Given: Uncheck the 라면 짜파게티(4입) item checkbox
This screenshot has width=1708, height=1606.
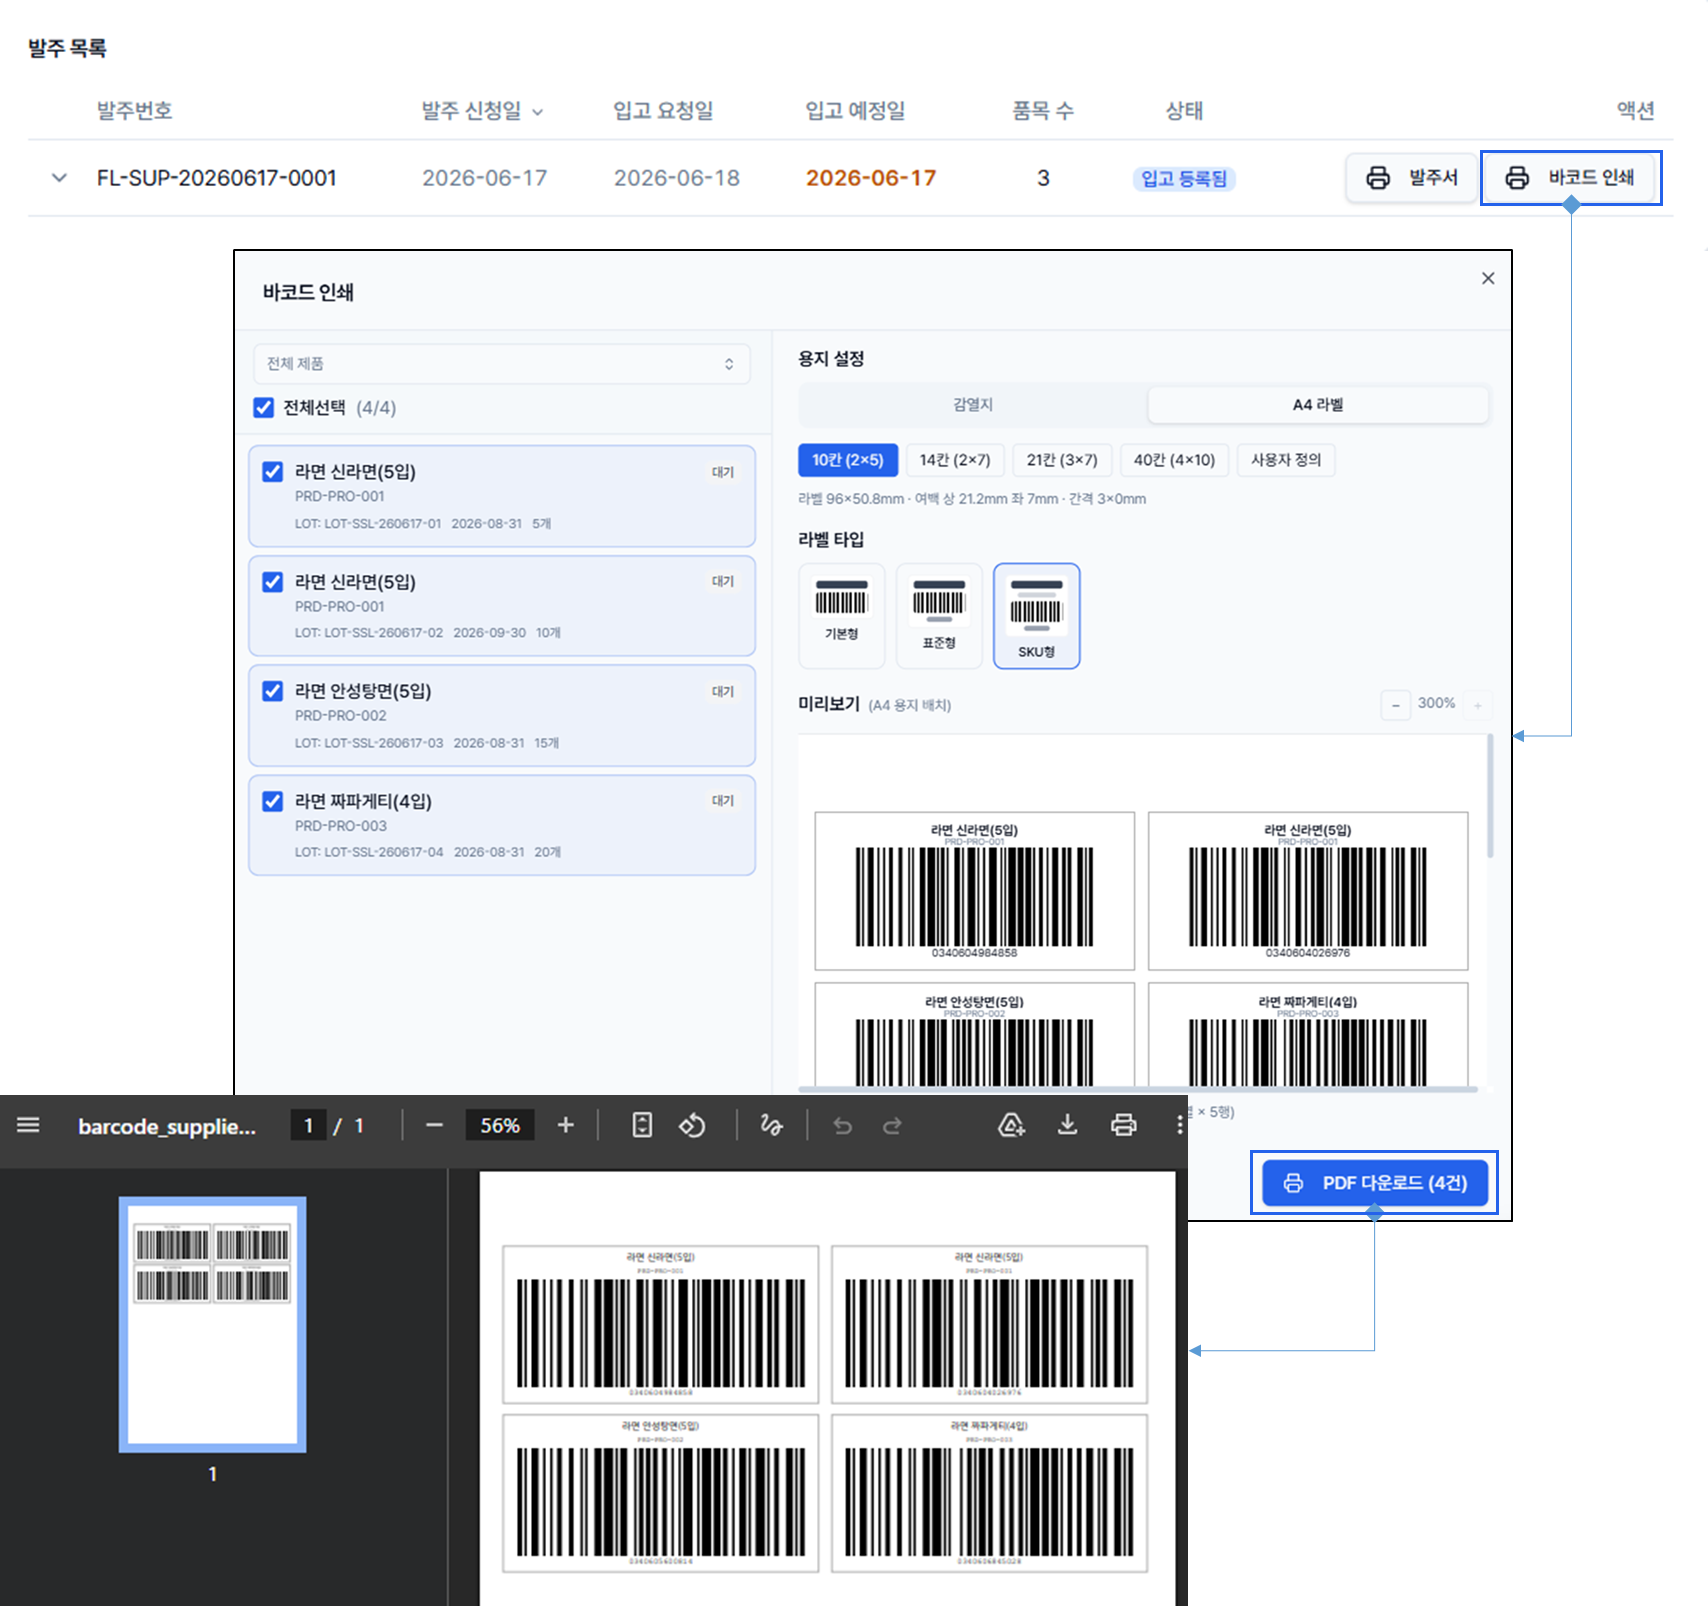Looking at the screenshot, I should tap(272, 801).
